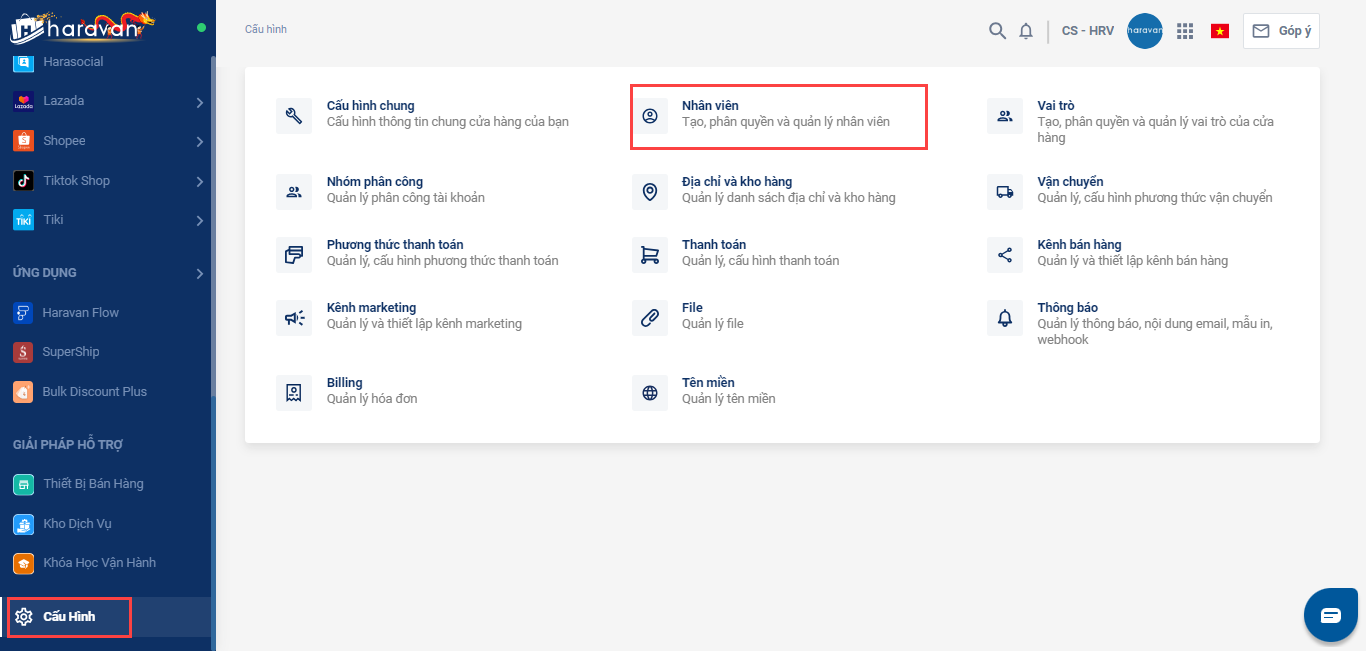Select Cấu Hình in the sidebar
The image size is (1366, 651).
coord(69,617)
